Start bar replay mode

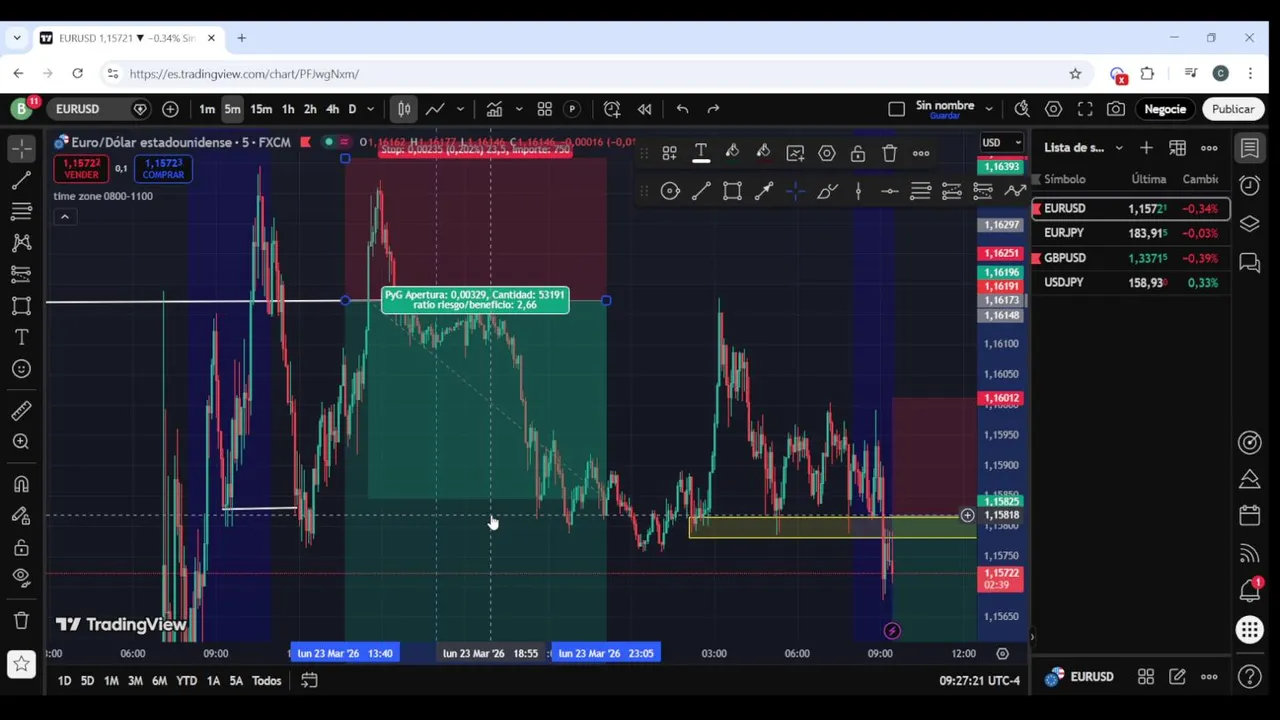click(x=645, y=109)
